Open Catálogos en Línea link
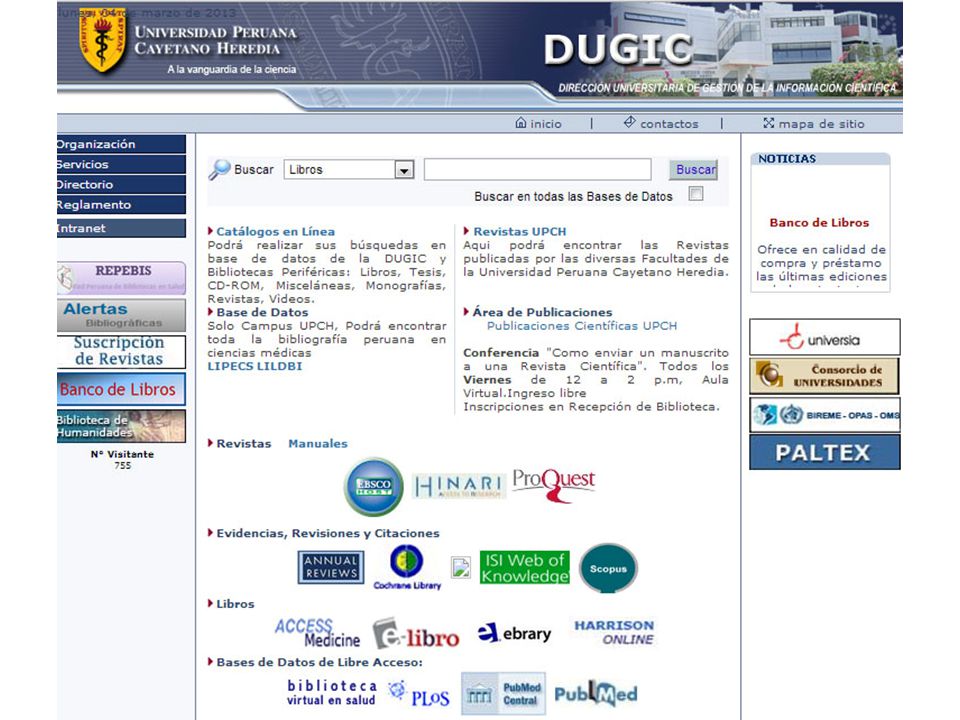This screenshot has width=960, height=720. [276, 231]
